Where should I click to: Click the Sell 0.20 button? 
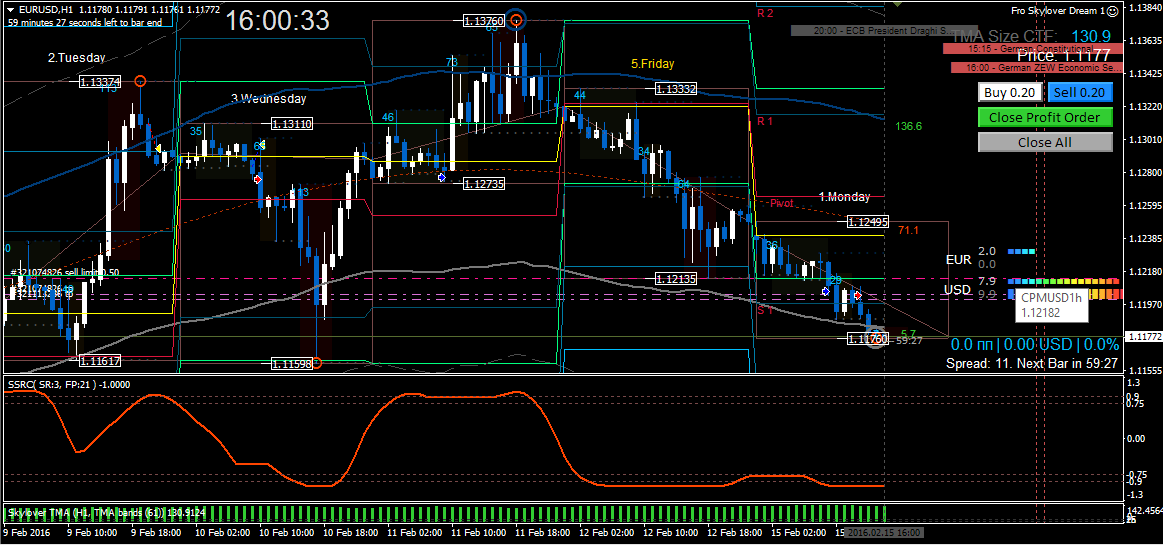(1080, 93)
